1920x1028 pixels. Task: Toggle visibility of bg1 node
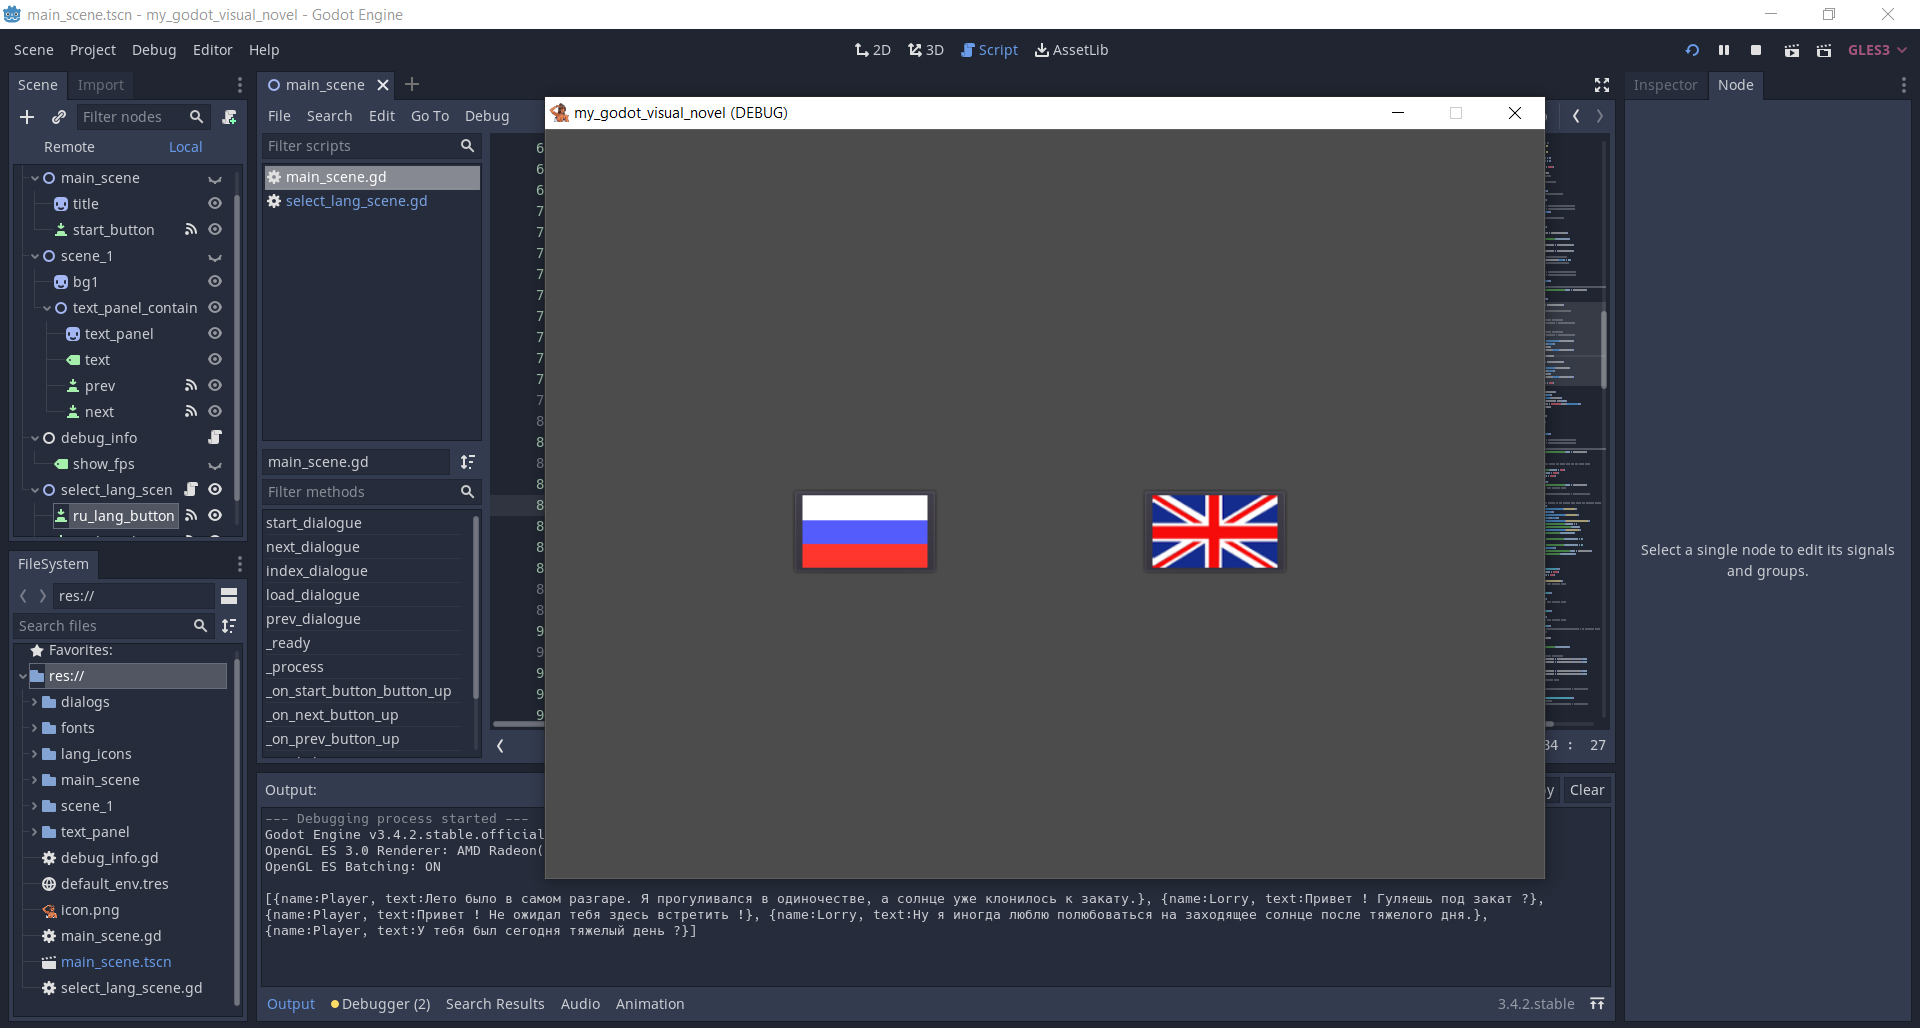click(x=214, y=282)
